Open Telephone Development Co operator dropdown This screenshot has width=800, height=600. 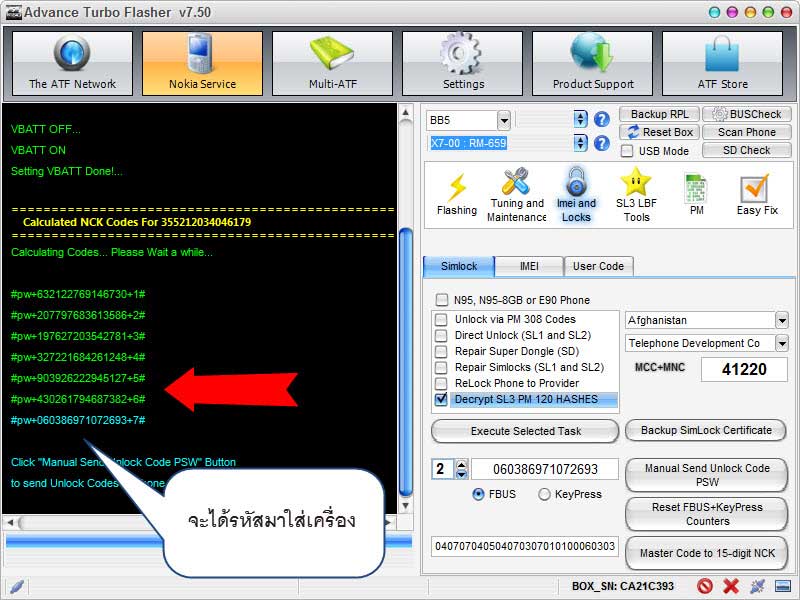coord(782,343)
